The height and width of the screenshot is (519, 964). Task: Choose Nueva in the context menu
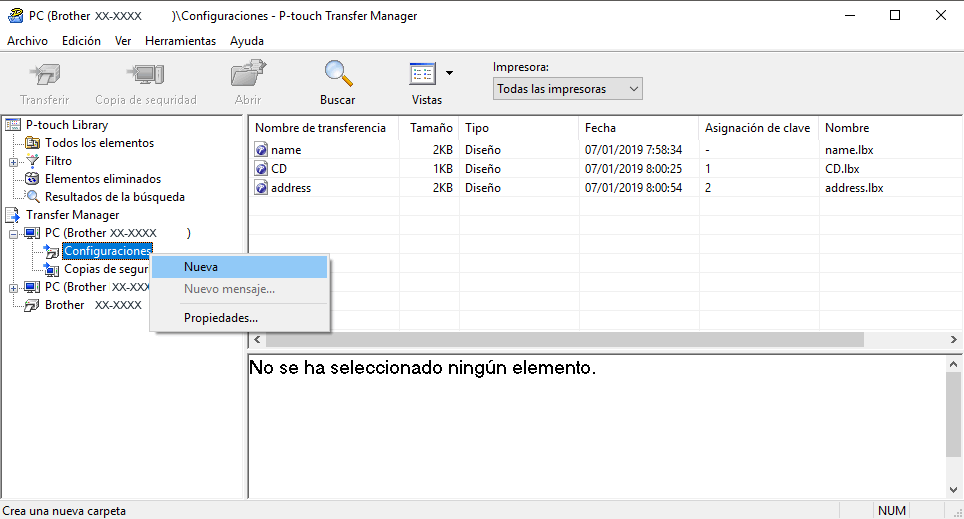pos(240,267)
